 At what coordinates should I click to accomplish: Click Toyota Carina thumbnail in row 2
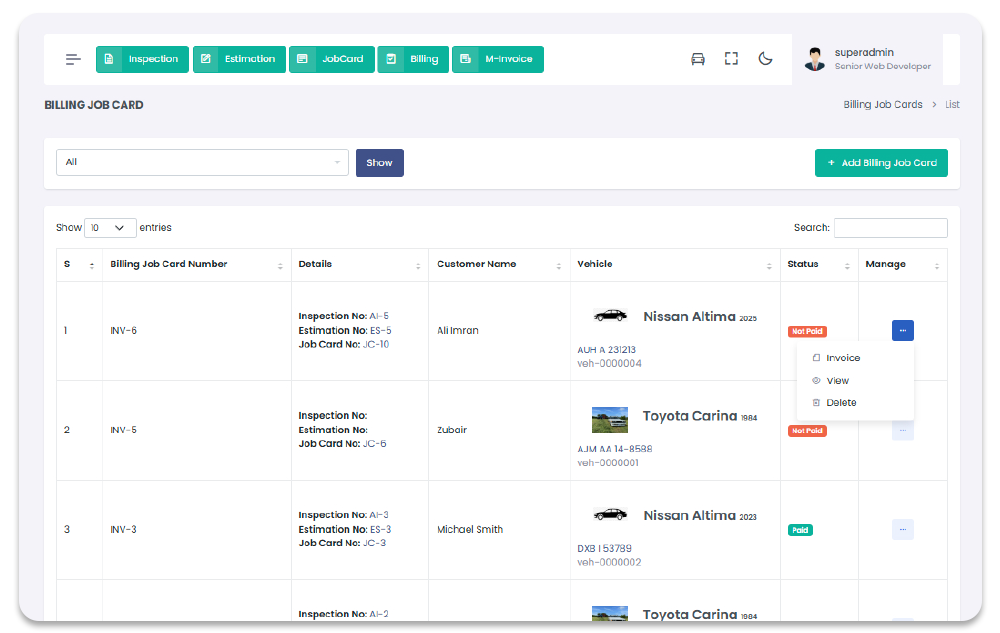pos(610,419)
